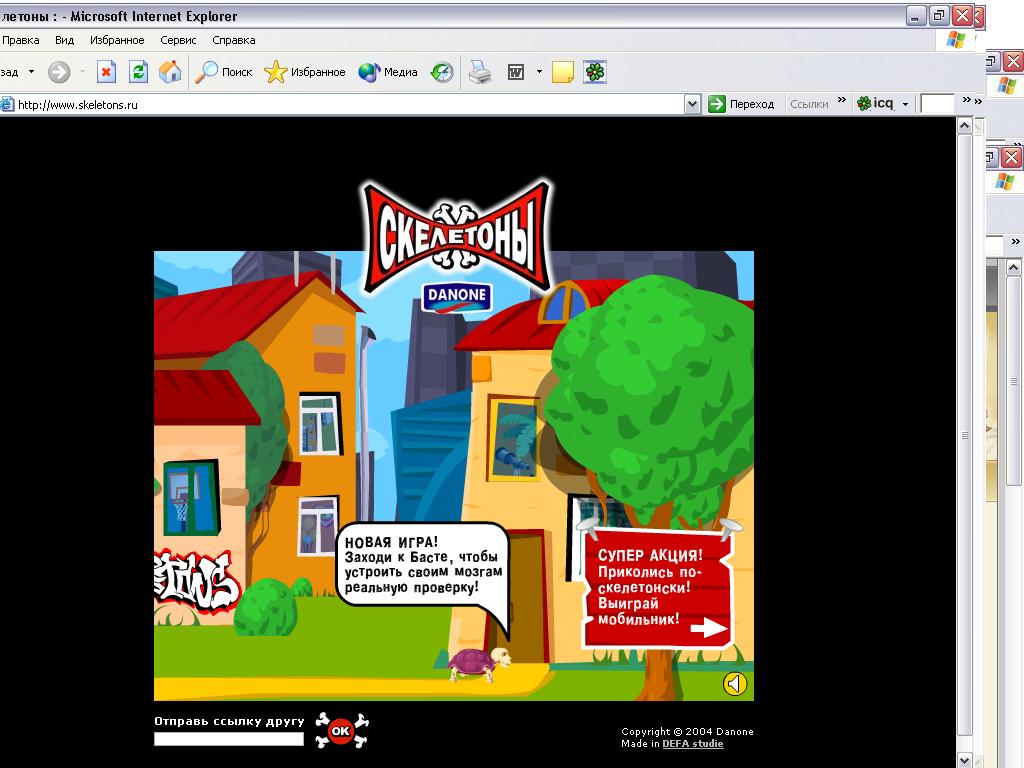Click the History icon in toolbar
The image size is (1024, 768).
click(x=442, y=72)
